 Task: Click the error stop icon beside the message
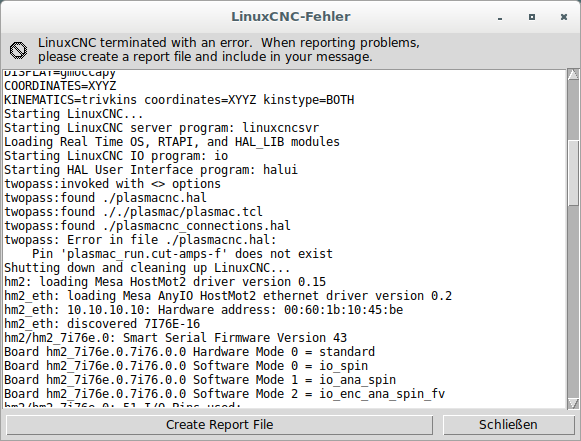18,50
